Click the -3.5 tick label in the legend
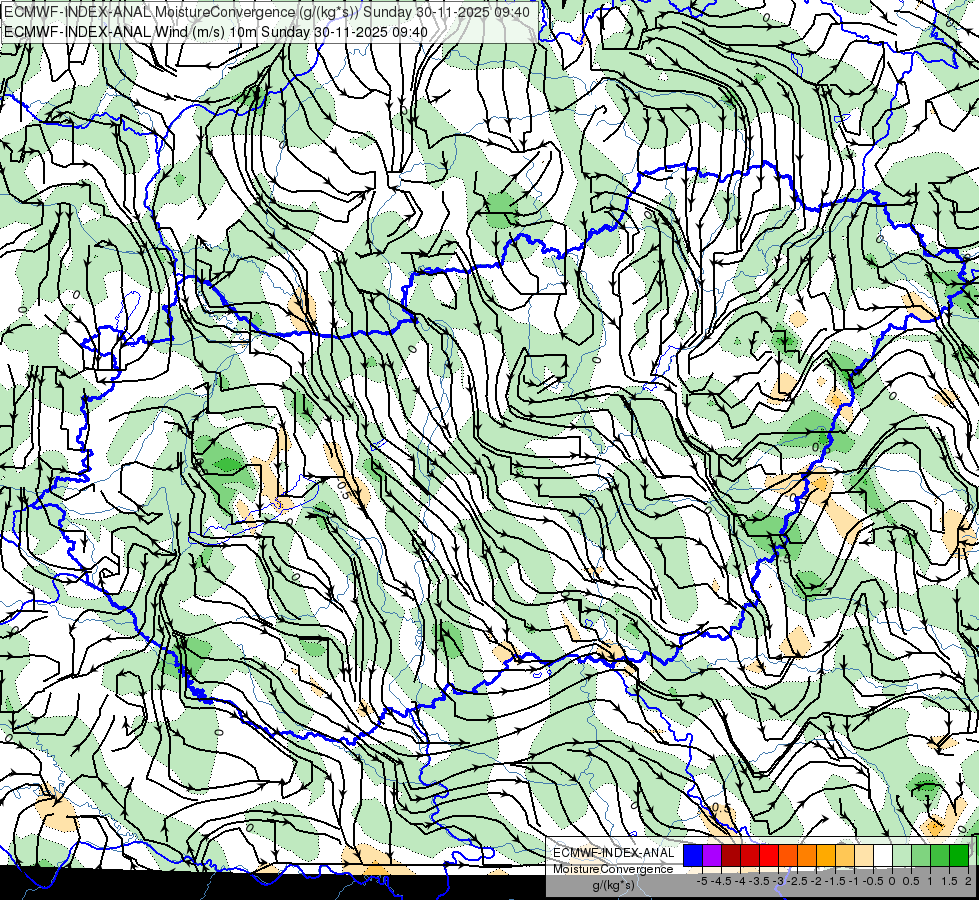Viewport: 979px width, 900px height. tap(759, 881)
